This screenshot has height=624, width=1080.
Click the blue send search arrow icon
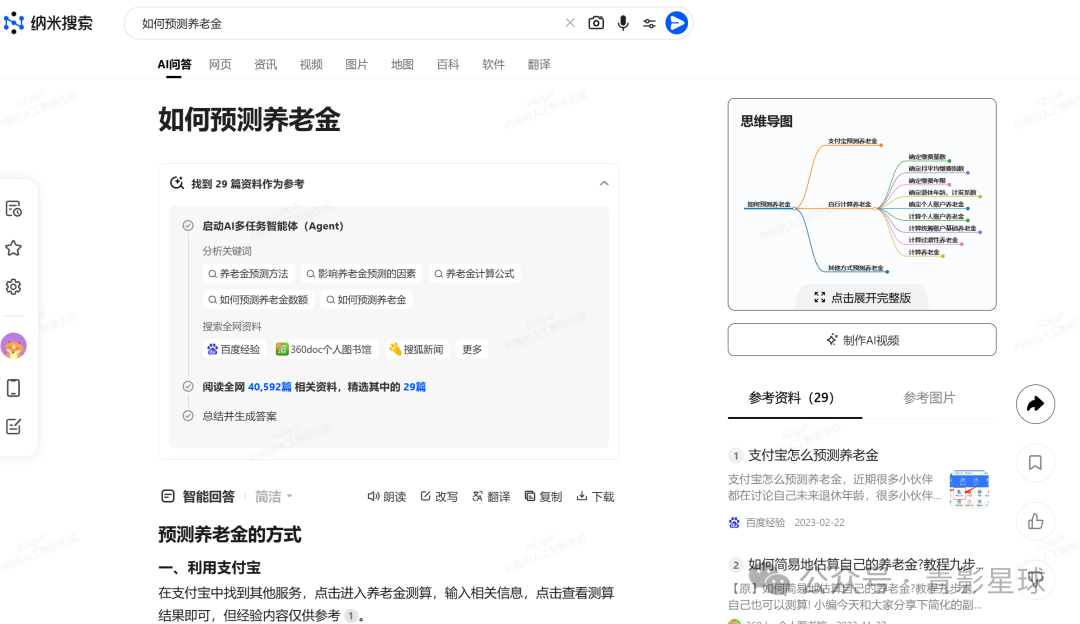coord(676,23)
